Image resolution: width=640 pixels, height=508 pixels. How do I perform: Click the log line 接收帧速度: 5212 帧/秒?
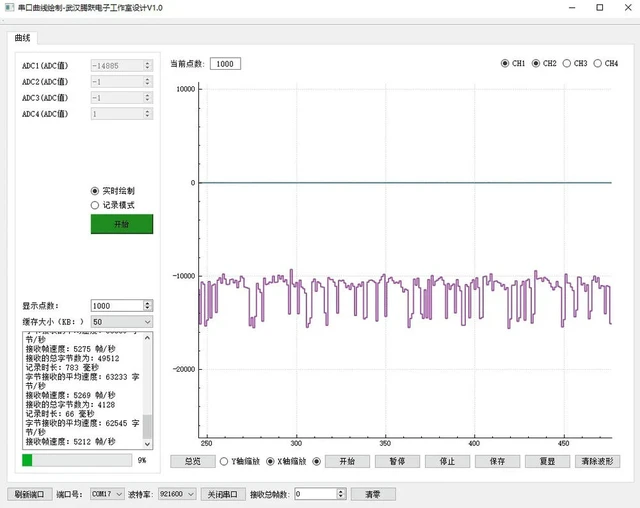tap(70, 441)
